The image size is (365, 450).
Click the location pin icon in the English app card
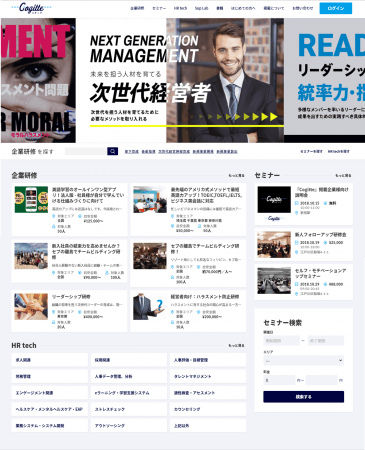pyautogui.click(x=53, y=216)
